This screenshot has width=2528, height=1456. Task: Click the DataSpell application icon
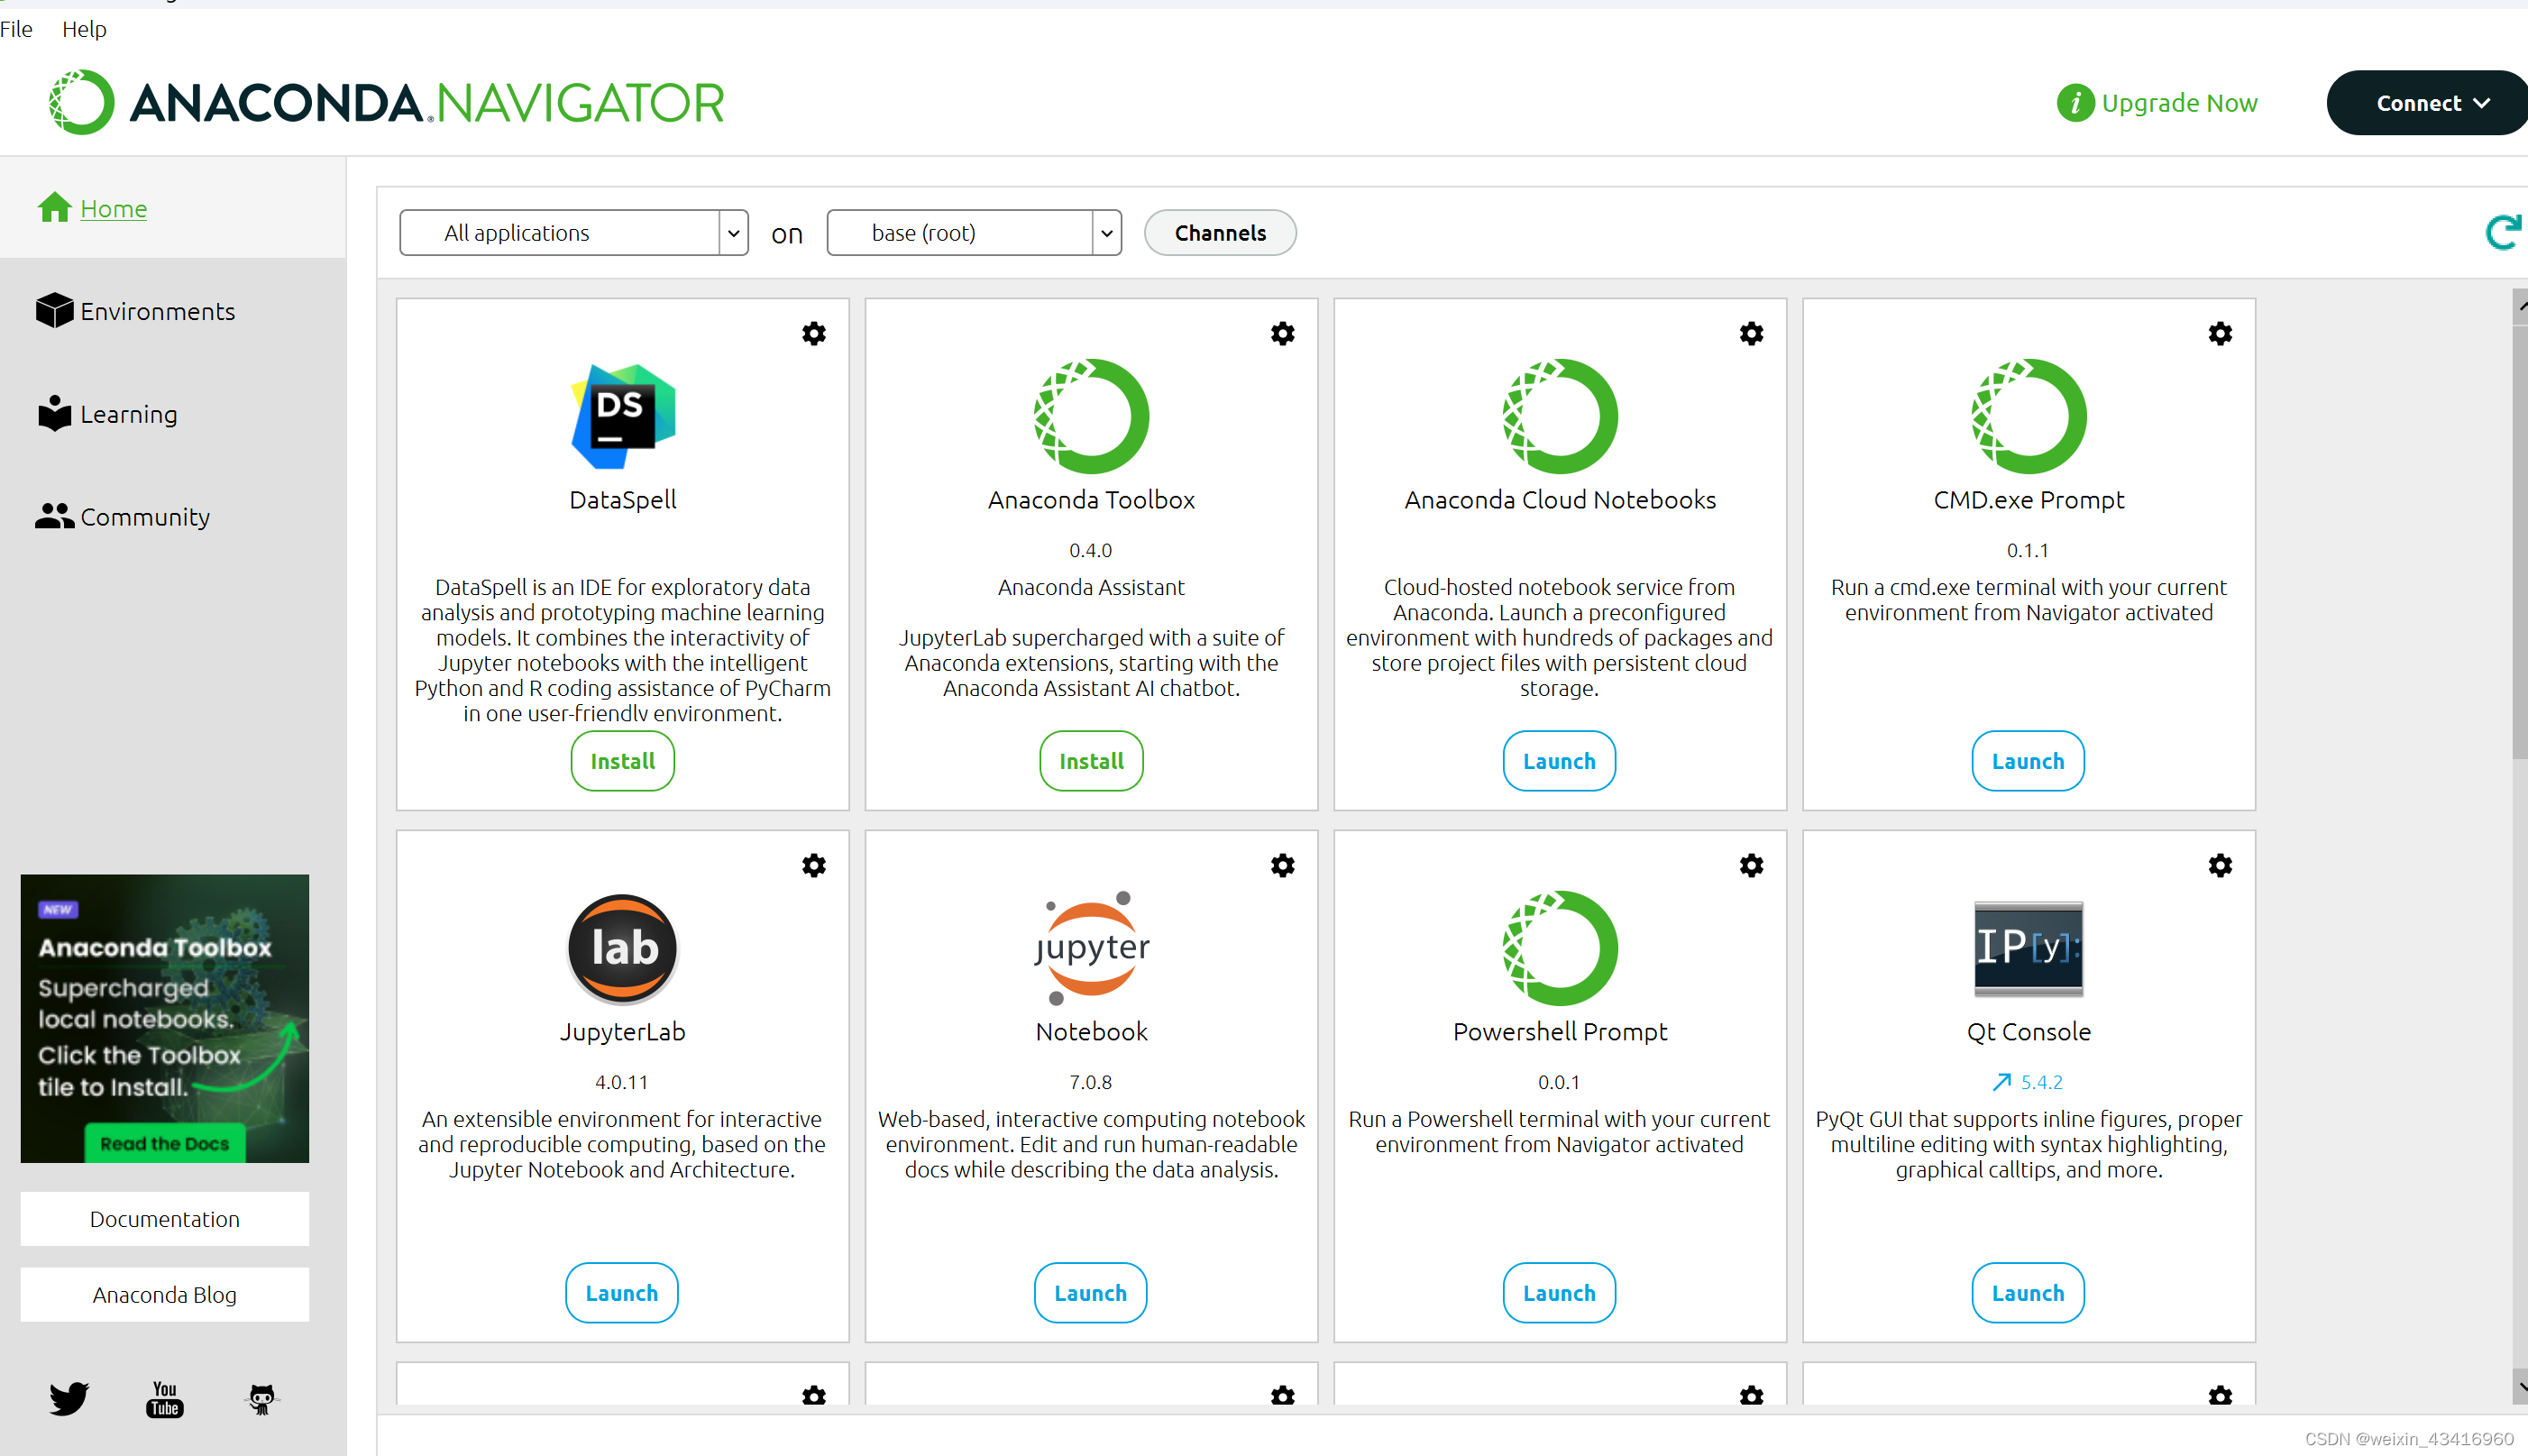point(621,417)
